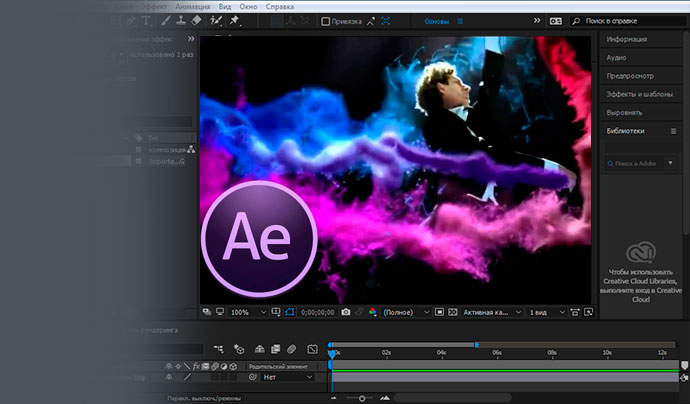Open the Libraries search dropdown arrow
This screenshot has width=690, height=404.
(x=670, y=163)
